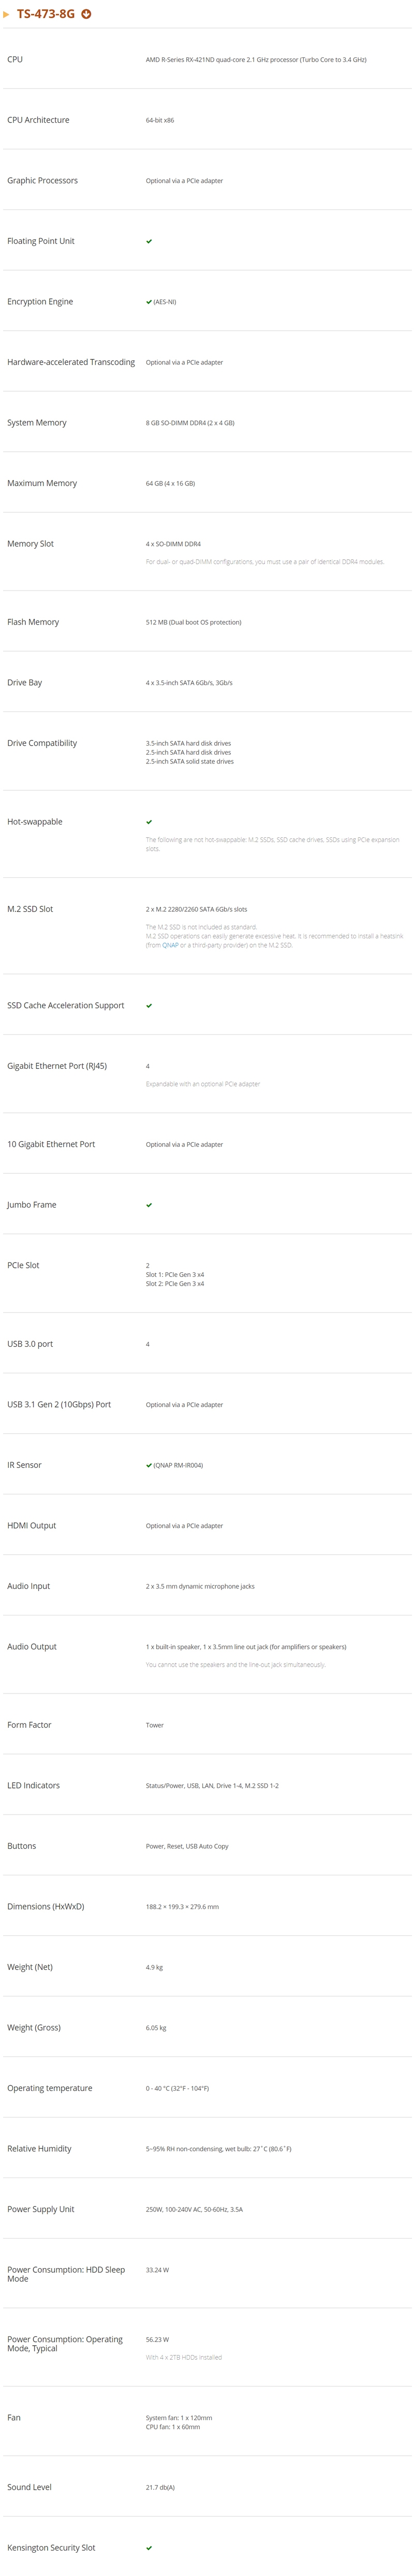Viewport: 414px width, 2576px height.
Task: Click the Hot-swappable green checkmark
Action: 149,822
